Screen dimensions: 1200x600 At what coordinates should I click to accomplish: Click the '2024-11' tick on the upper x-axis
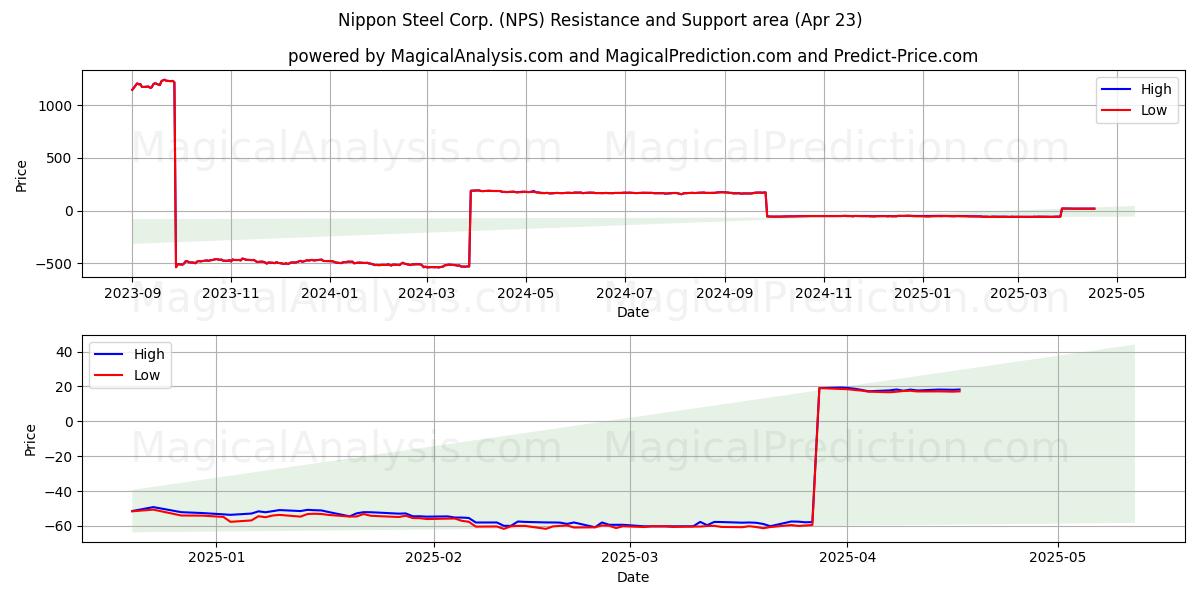point(824,293)
